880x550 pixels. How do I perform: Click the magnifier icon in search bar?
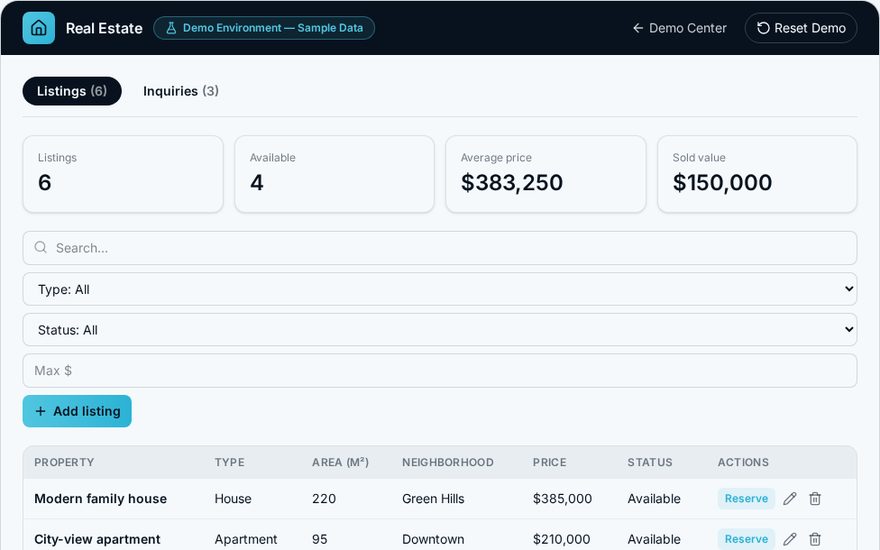(x=40, y=248)
